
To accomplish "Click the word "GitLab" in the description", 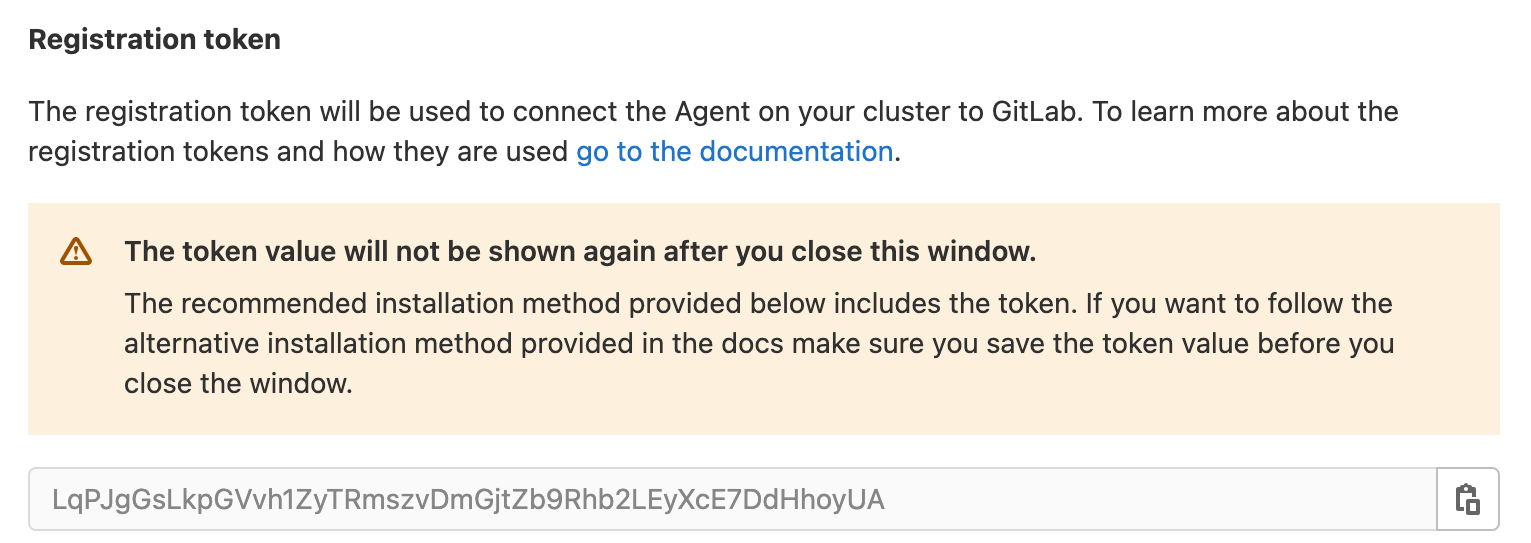I will pyautogui.click(x=1036, y=111).
